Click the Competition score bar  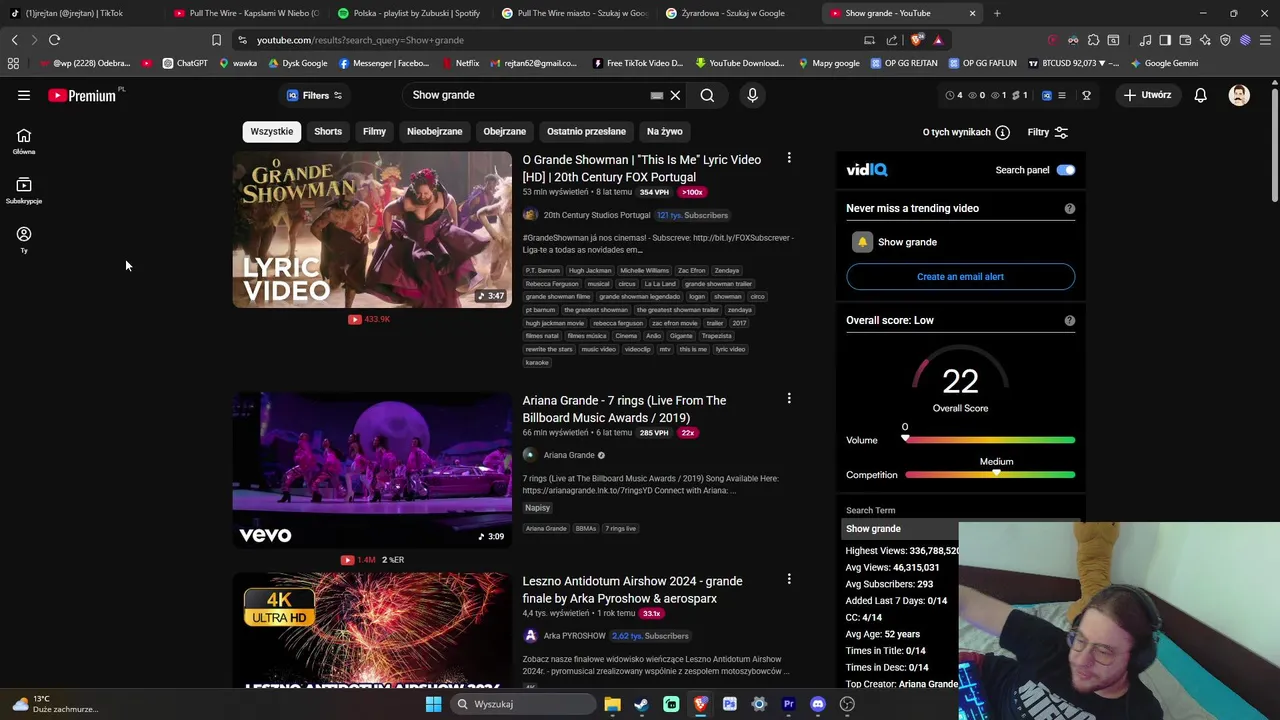pyautogui.click(x=990, y=475)
